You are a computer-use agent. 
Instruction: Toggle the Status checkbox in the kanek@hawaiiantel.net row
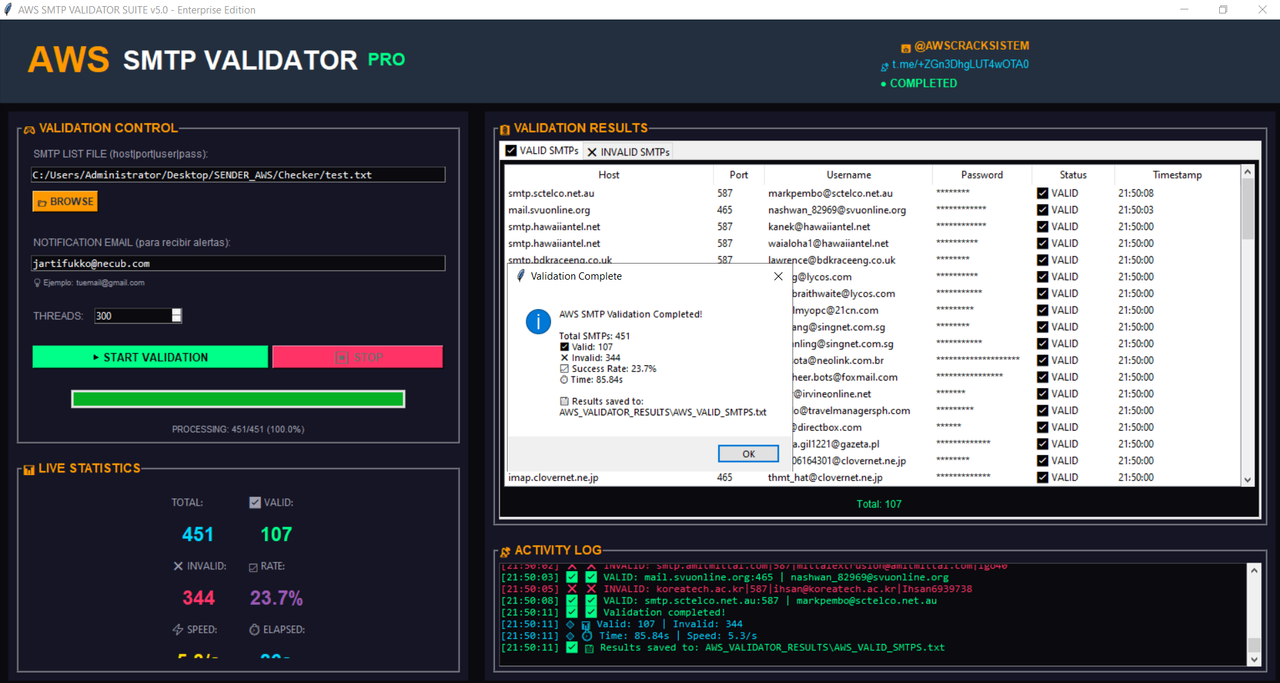1042,227
